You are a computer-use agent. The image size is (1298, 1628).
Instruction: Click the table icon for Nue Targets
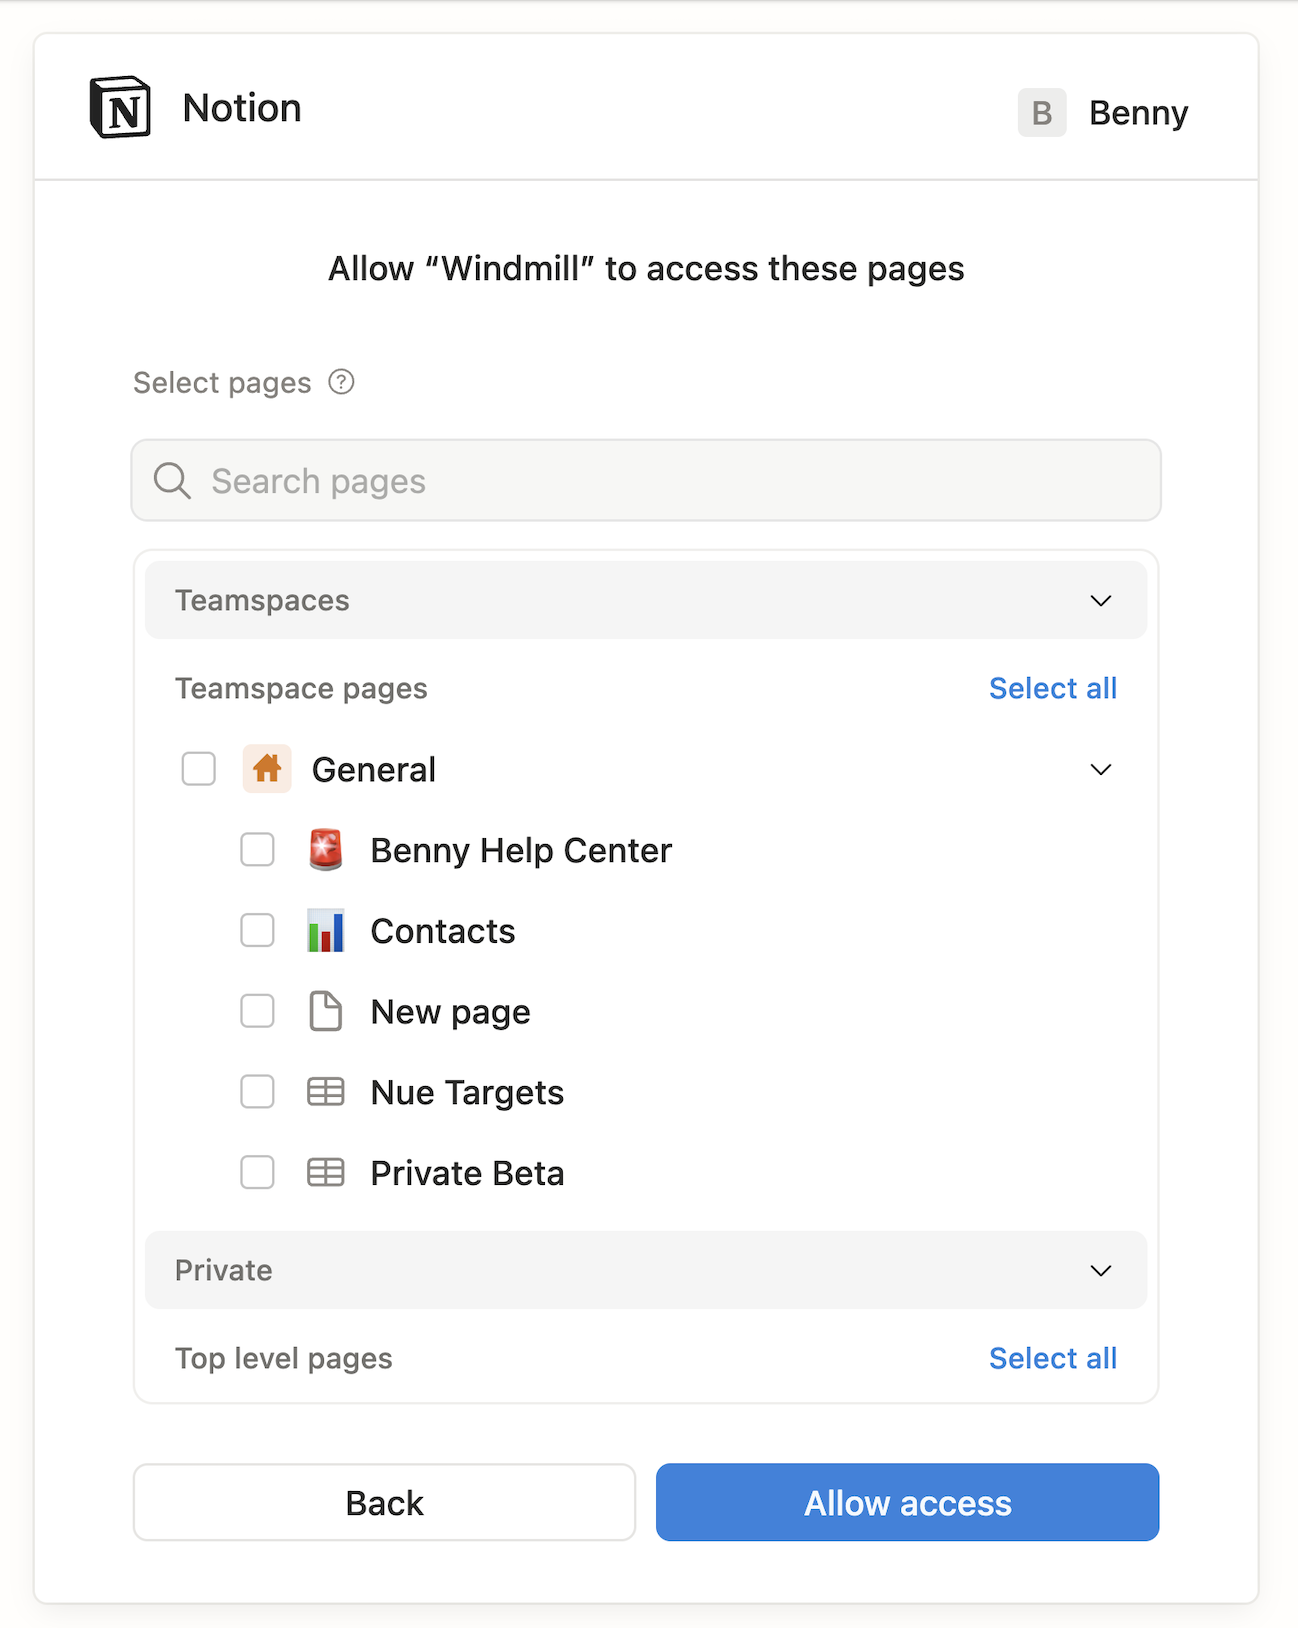tap(325, 1092)
